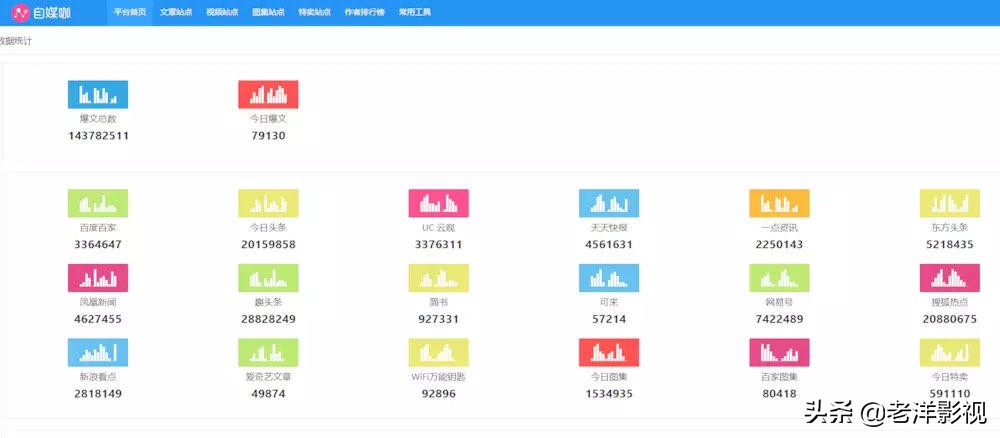Click the 网易号 value 7422489
The width and height of the screenshot is (1000, 438).
[x=779, y=319]
